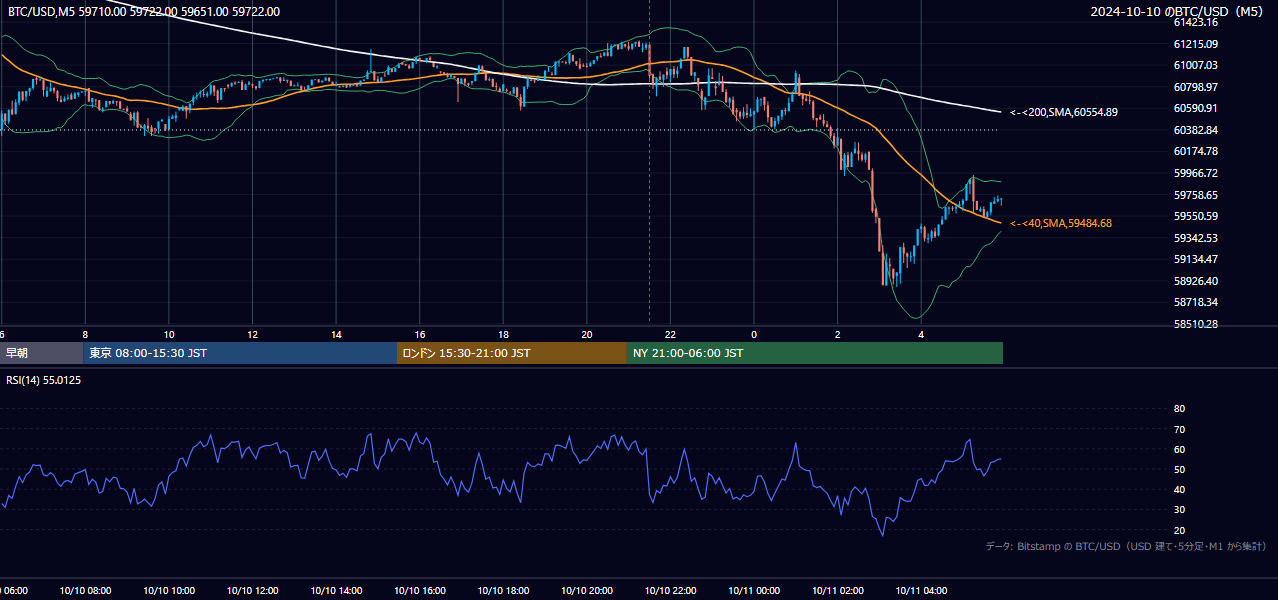
Task: Click the RSI level 50 label
Action: (1179, 469)
